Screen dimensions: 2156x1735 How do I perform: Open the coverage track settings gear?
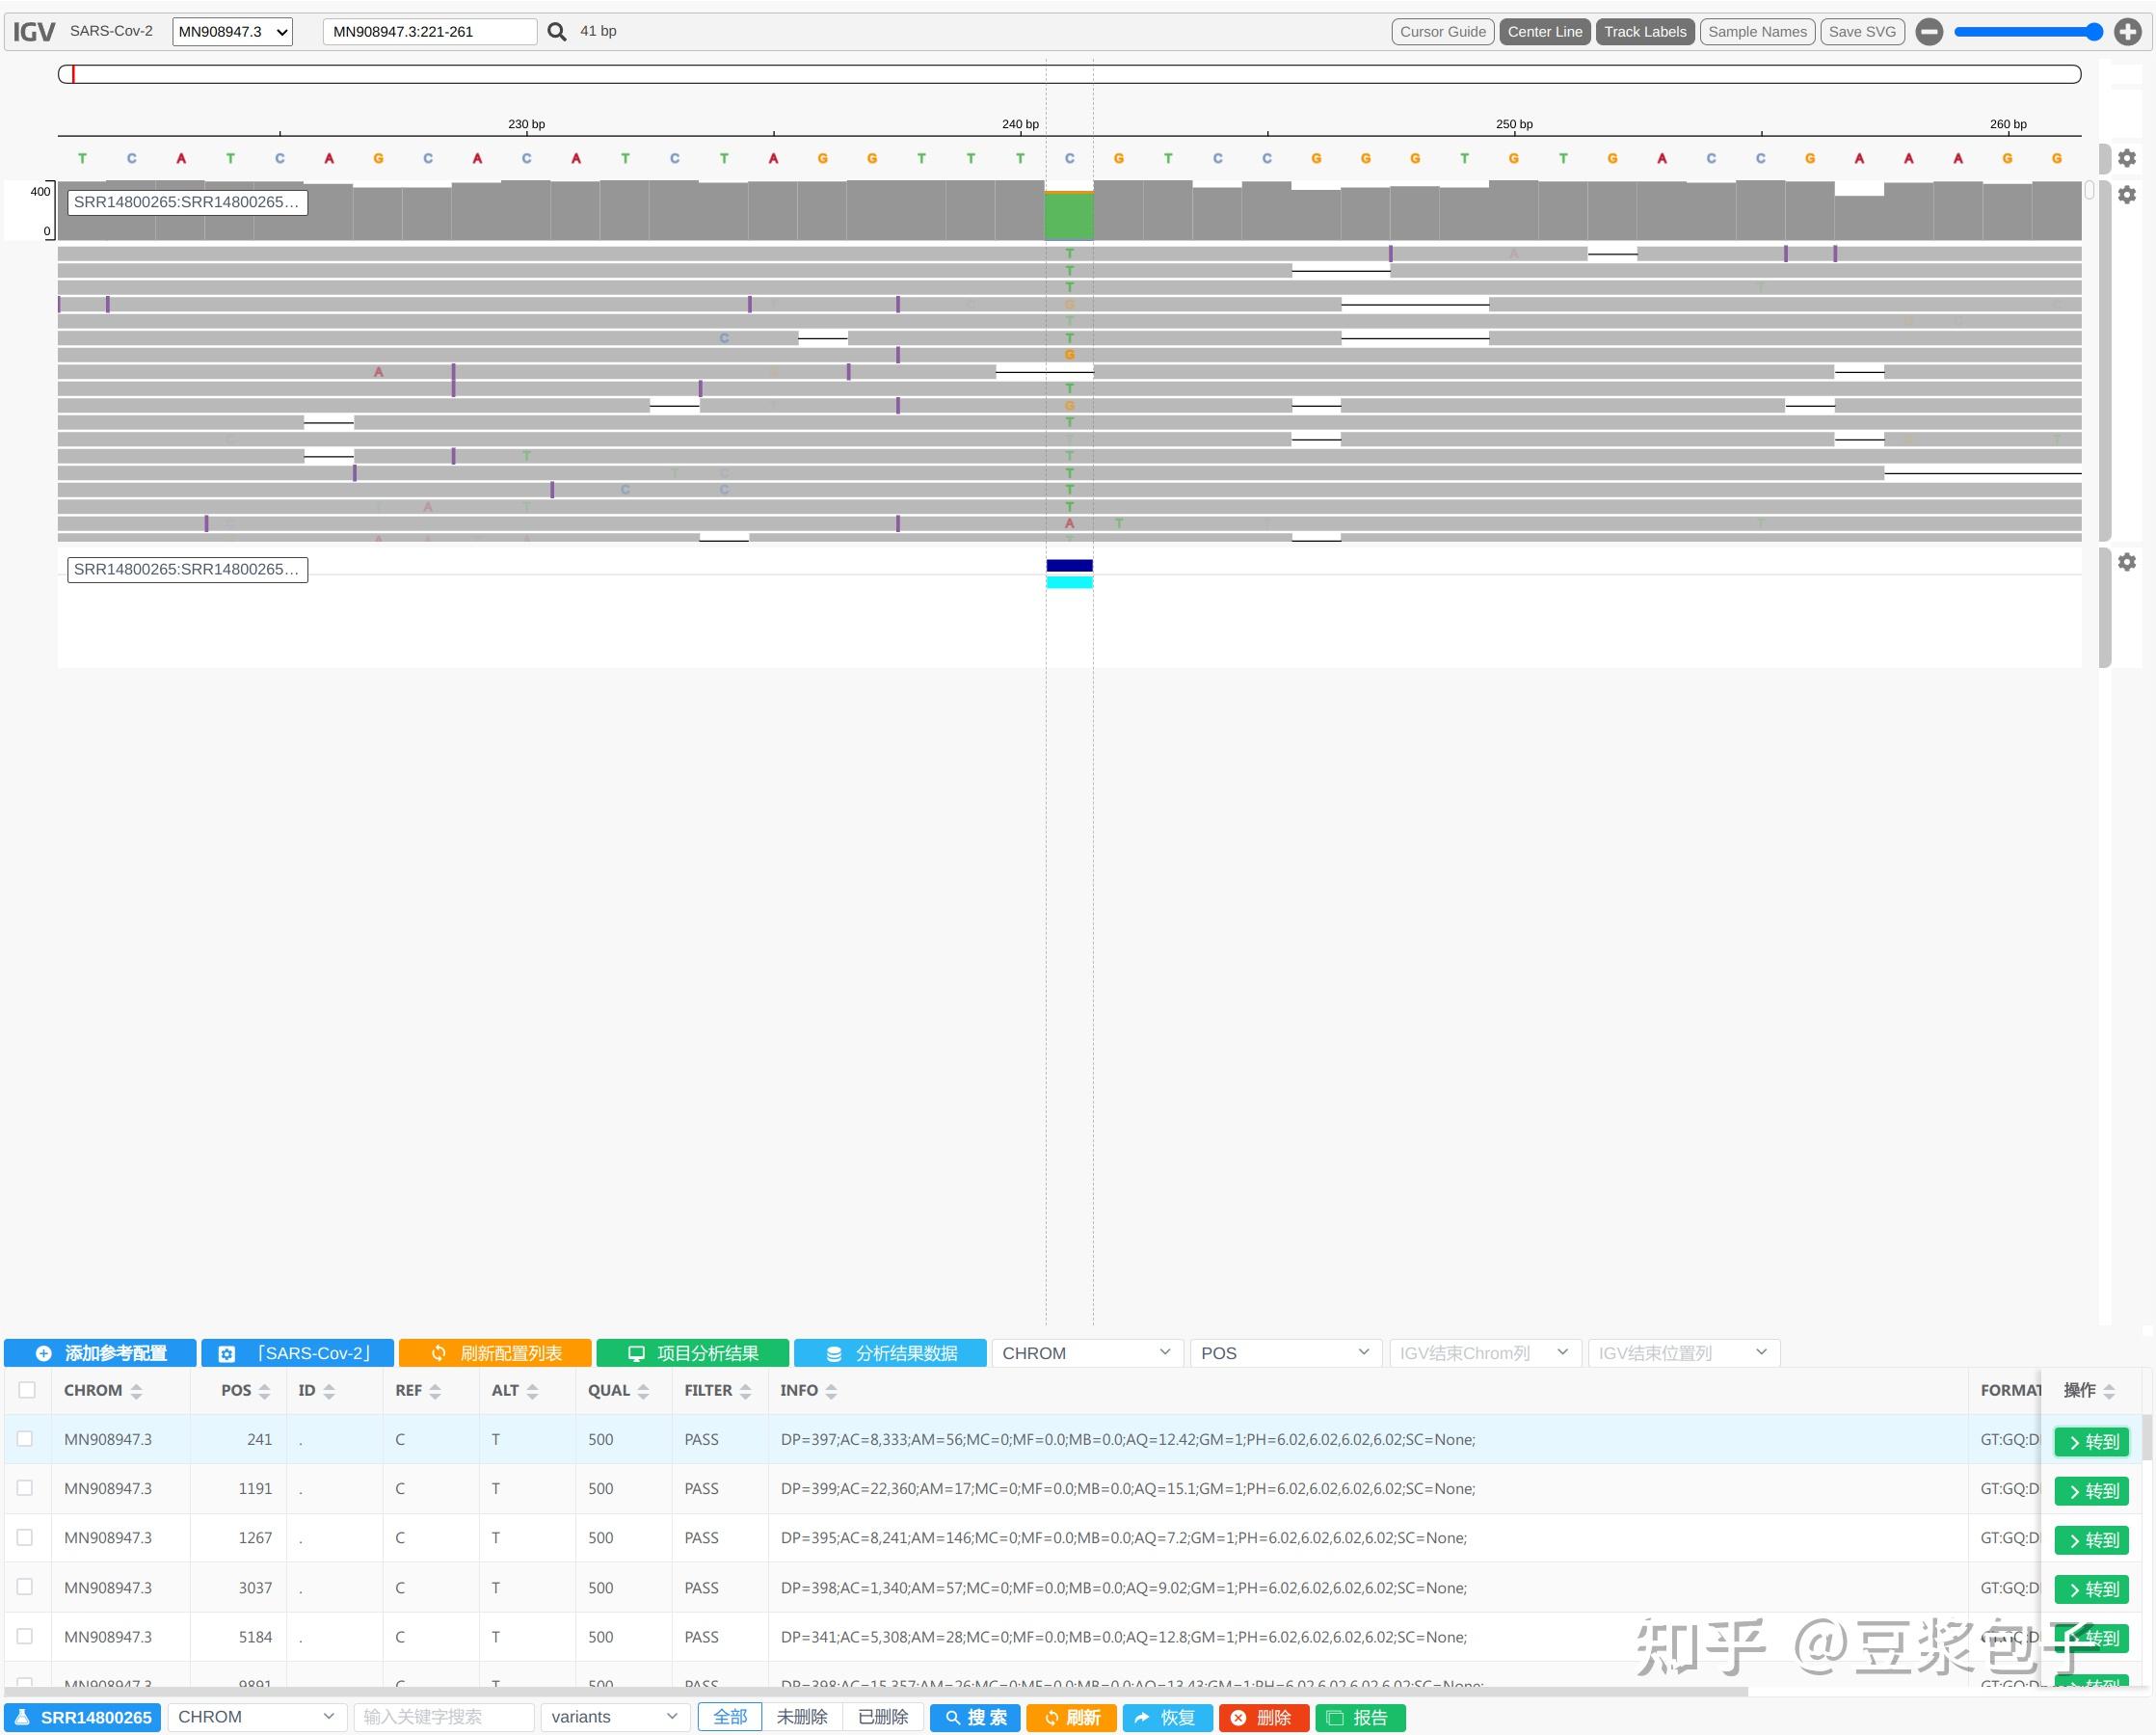tap(2127, 157)
